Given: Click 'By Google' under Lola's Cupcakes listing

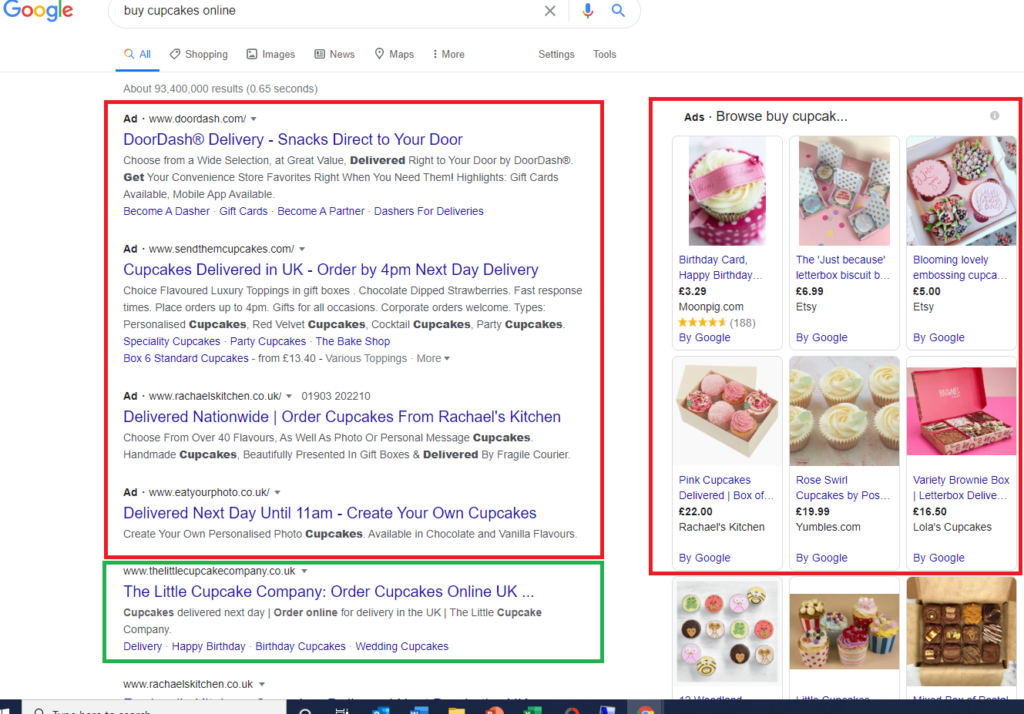Looking at the screenshot, I should tap(938, 557).
